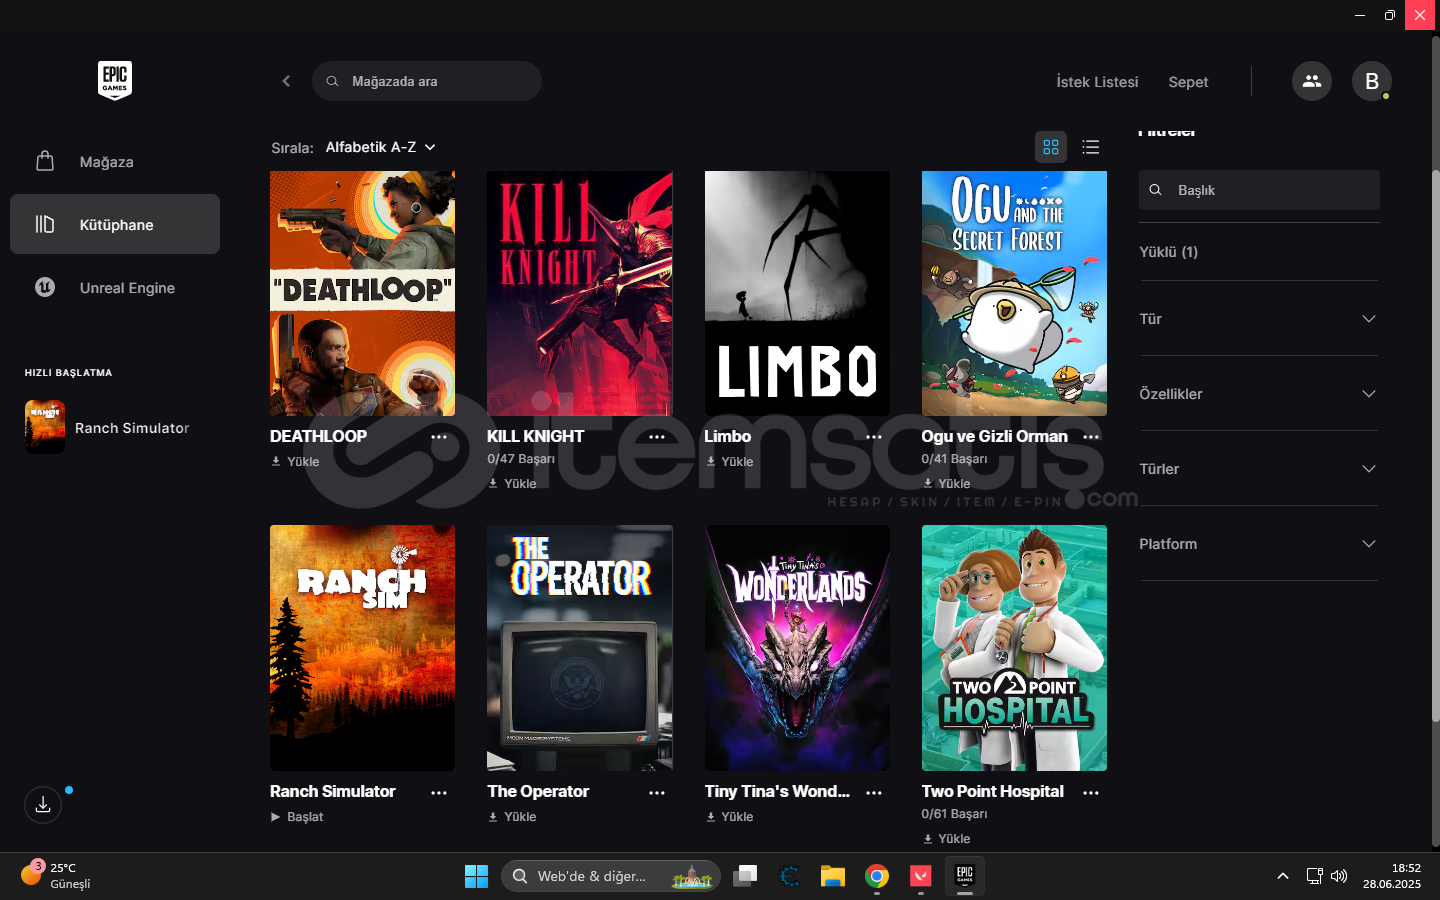Image resolution: width=1440 pixels, height=900 pixels.
Task: Open the three-dot menu for Tiny Tina's Wonderlands
Action: click(x=874, y=792)
